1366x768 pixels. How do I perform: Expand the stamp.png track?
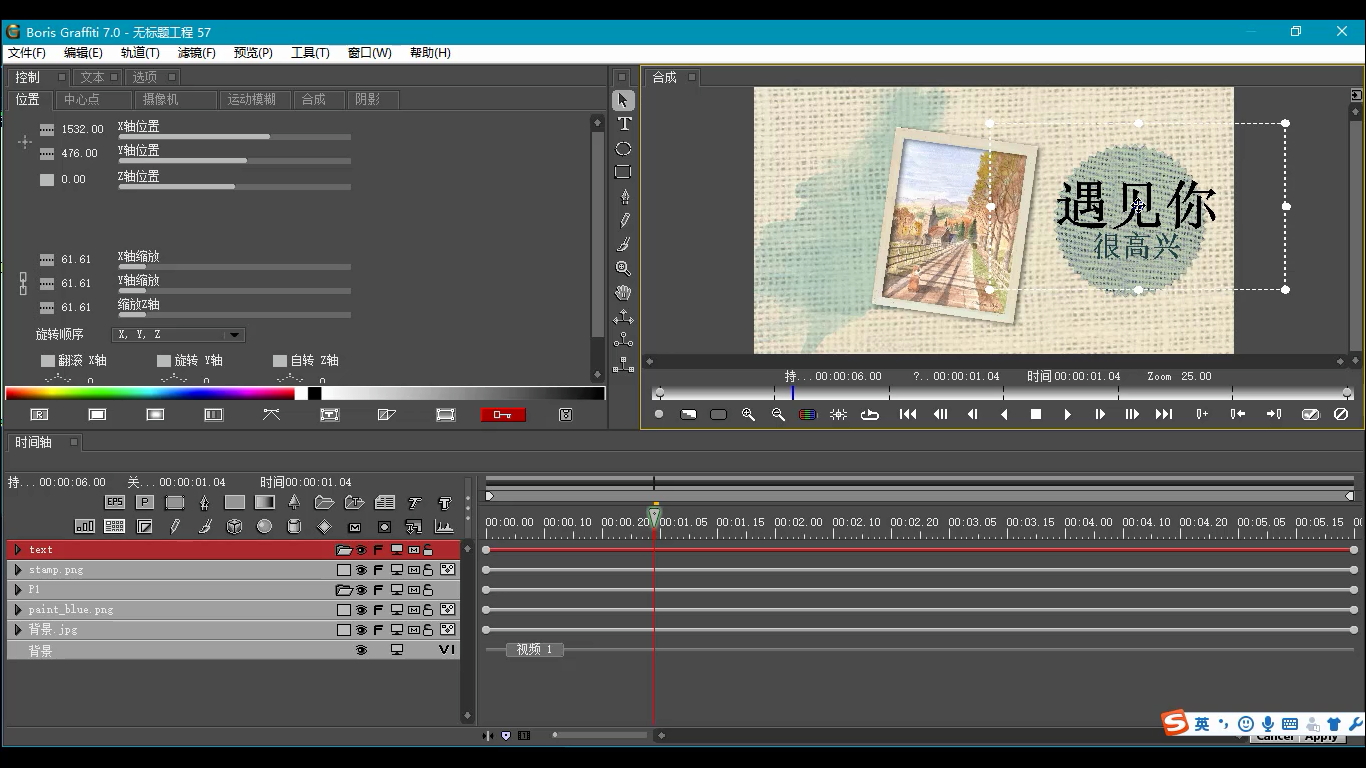[x=18, y=570]
